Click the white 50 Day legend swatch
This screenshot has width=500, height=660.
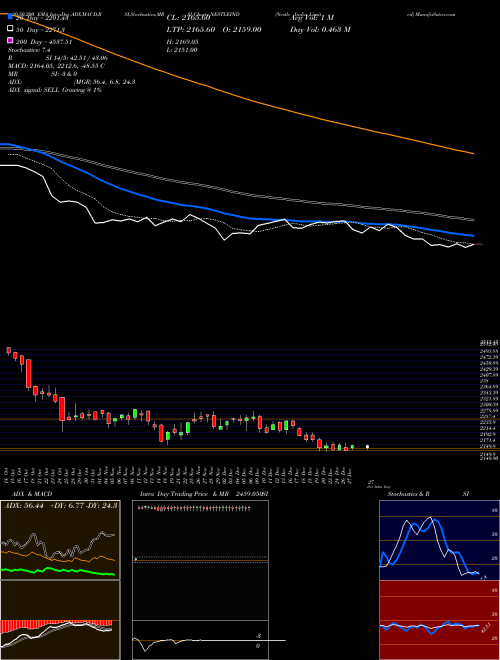point(10,29)
